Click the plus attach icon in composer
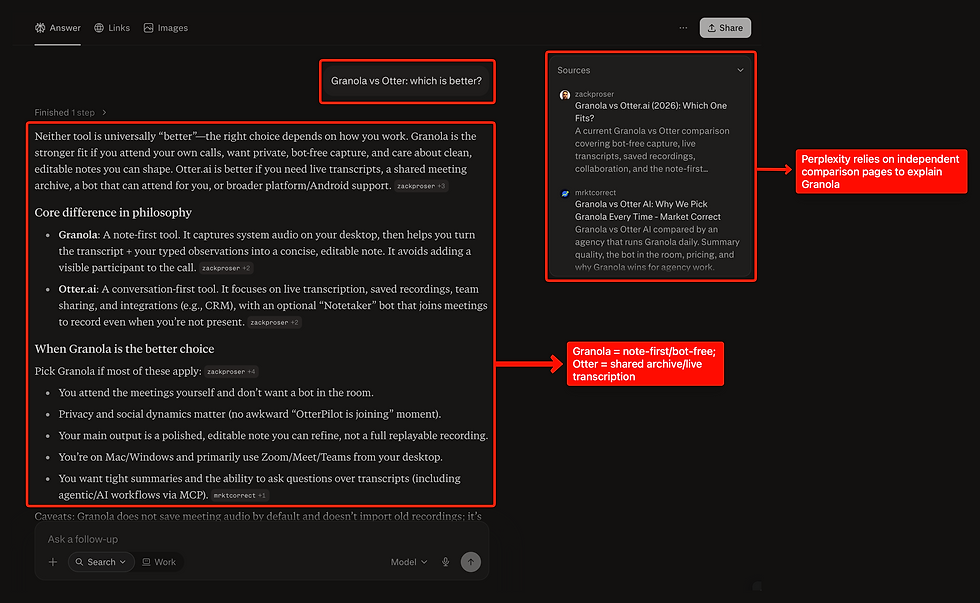This screenshot has width=980, height=603. (53, 562)
